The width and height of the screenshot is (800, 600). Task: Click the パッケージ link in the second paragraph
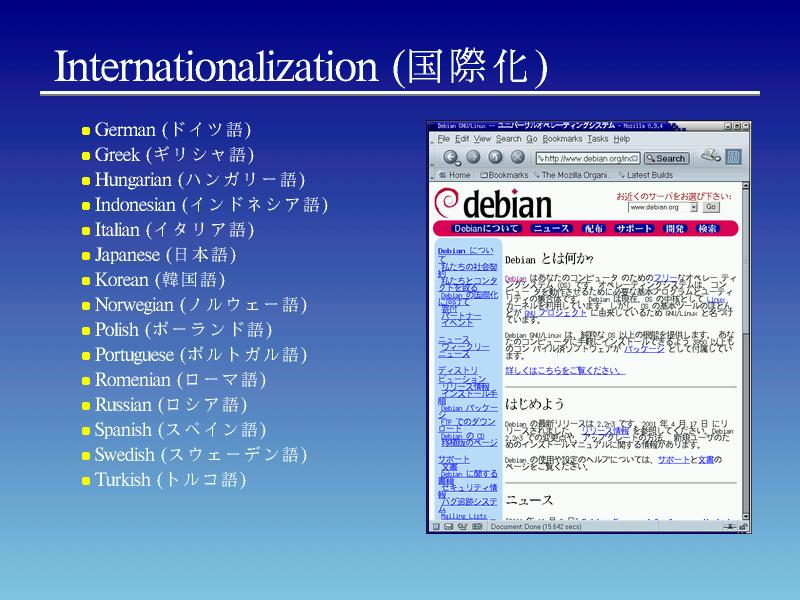coord(644,348)
